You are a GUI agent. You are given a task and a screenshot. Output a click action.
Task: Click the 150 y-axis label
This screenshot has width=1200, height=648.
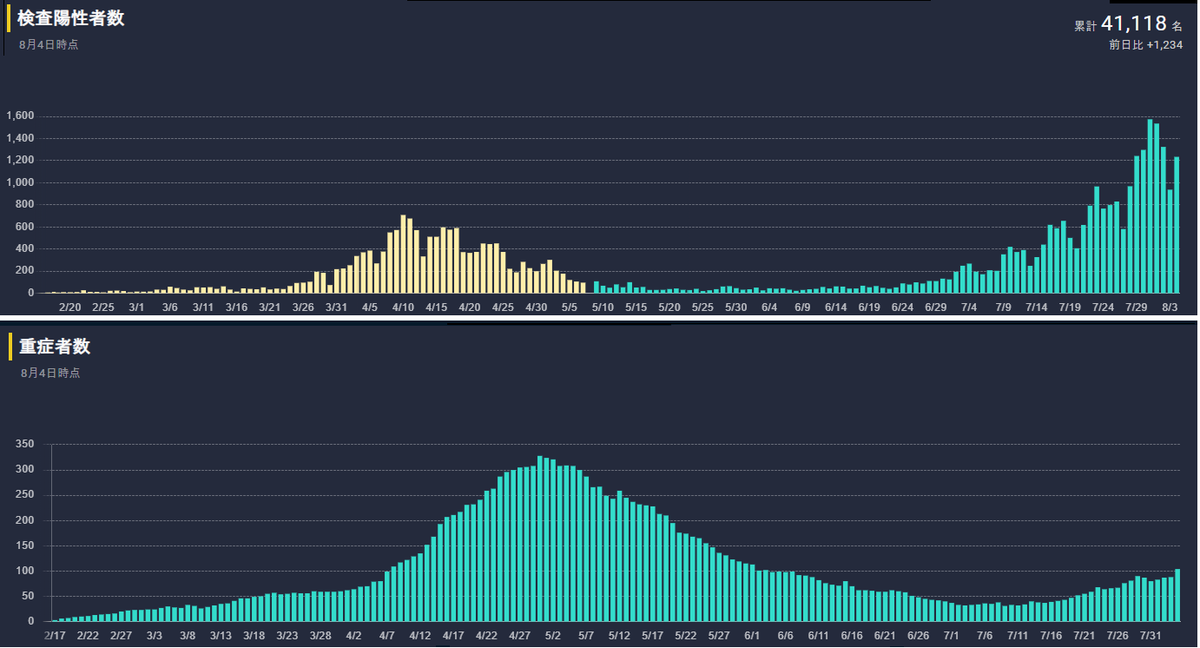[x=26, y=546]
